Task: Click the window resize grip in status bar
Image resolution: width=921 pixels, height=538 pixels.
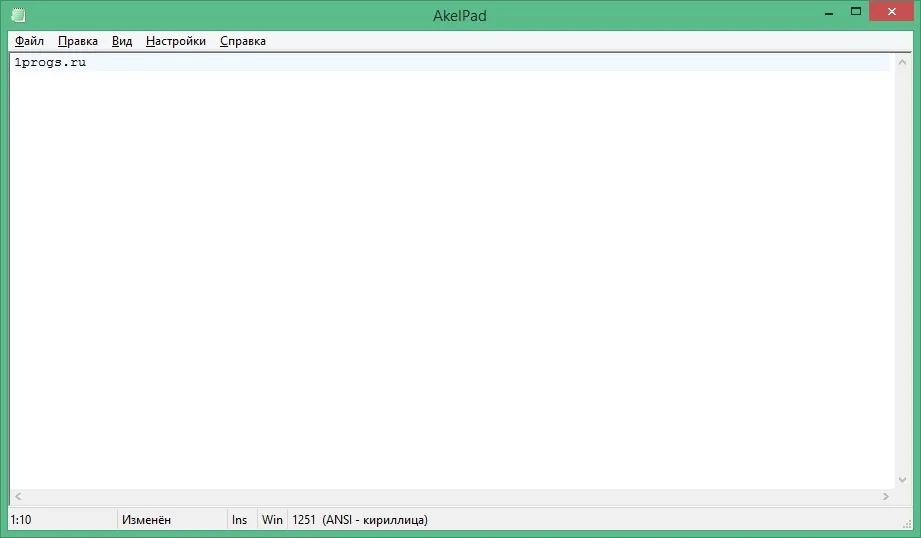Action: click(x=906, y=523)
